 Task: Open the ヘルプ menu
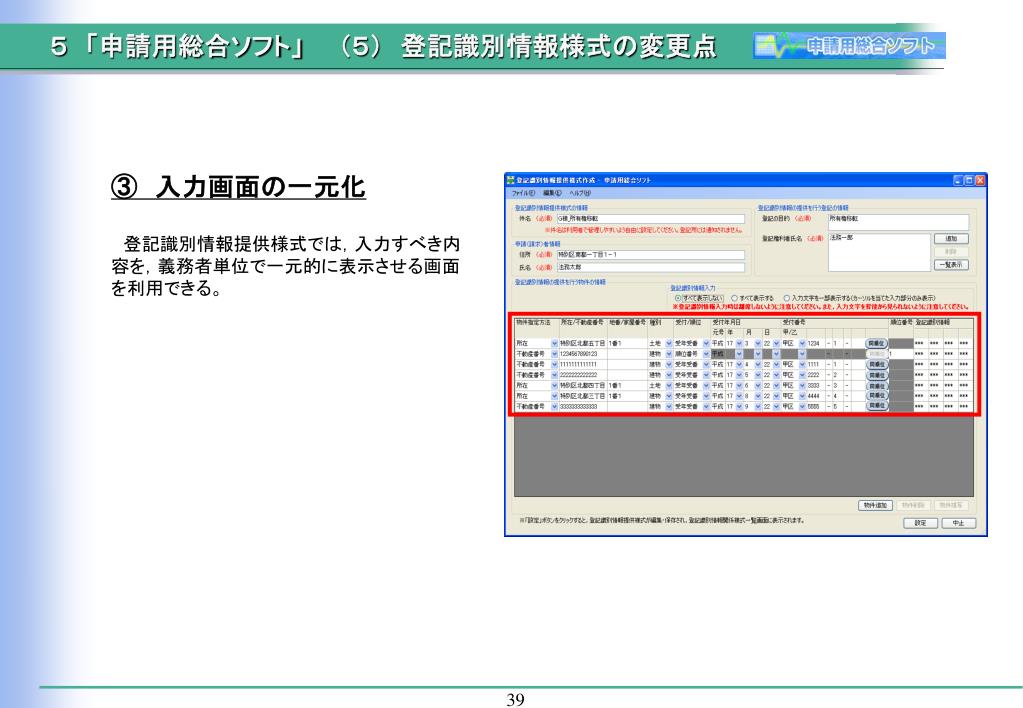[x=579, y=193]
